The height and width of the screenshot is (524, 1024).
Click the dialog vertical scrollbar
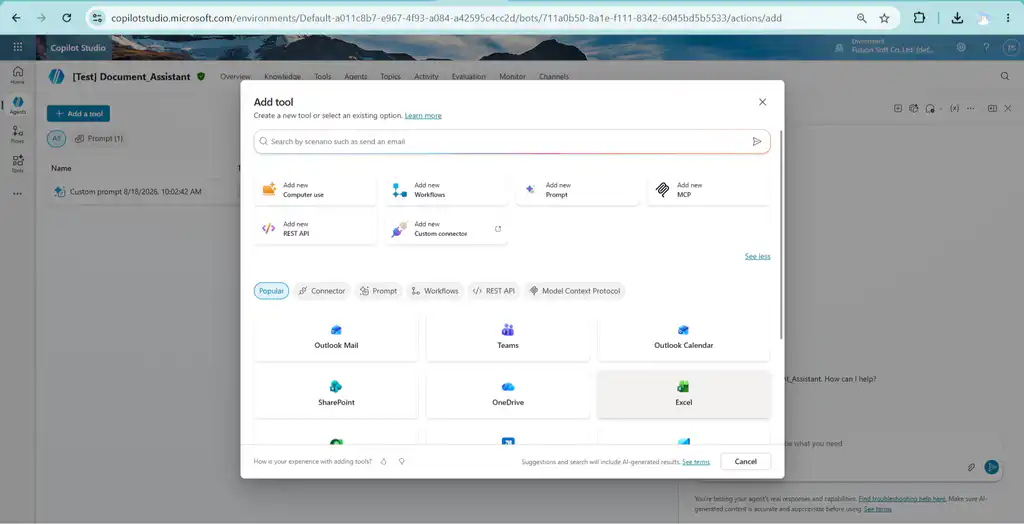coord(781,234)
